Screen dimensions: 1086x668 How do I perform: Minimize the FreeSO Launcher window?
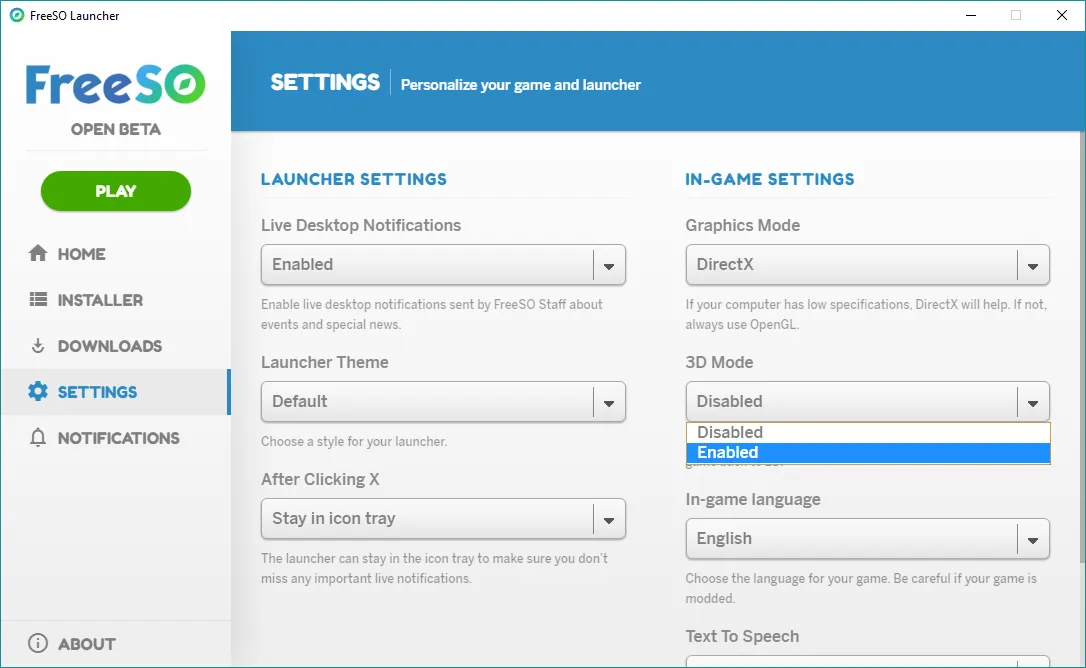tap(971, 15)
